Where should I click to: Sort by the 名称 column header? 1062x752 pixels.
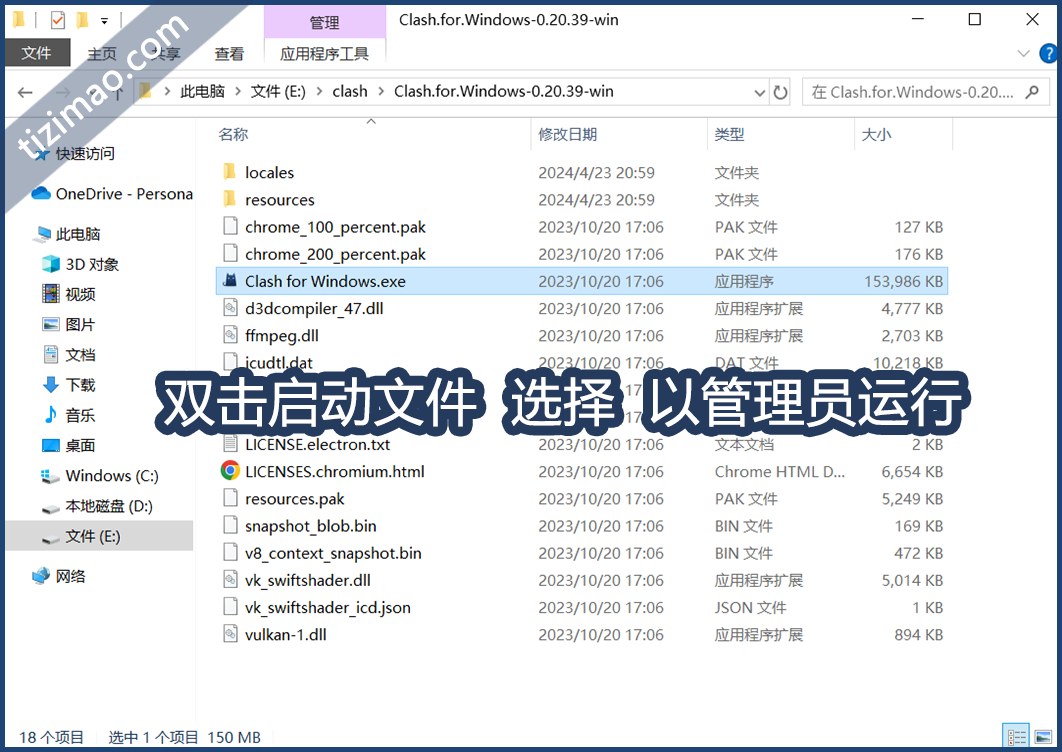pos(234,134)
